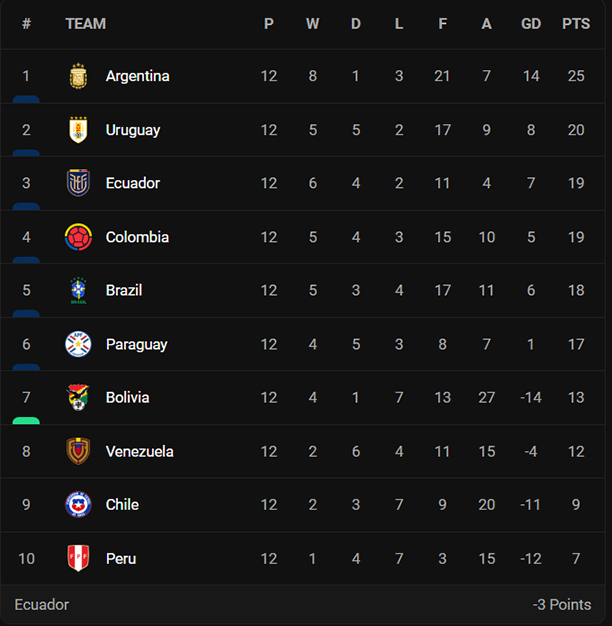The image size is (612, 626).
Task: Click the Ecuador -3 Points deduction note
Action: [x=561, y=605]
